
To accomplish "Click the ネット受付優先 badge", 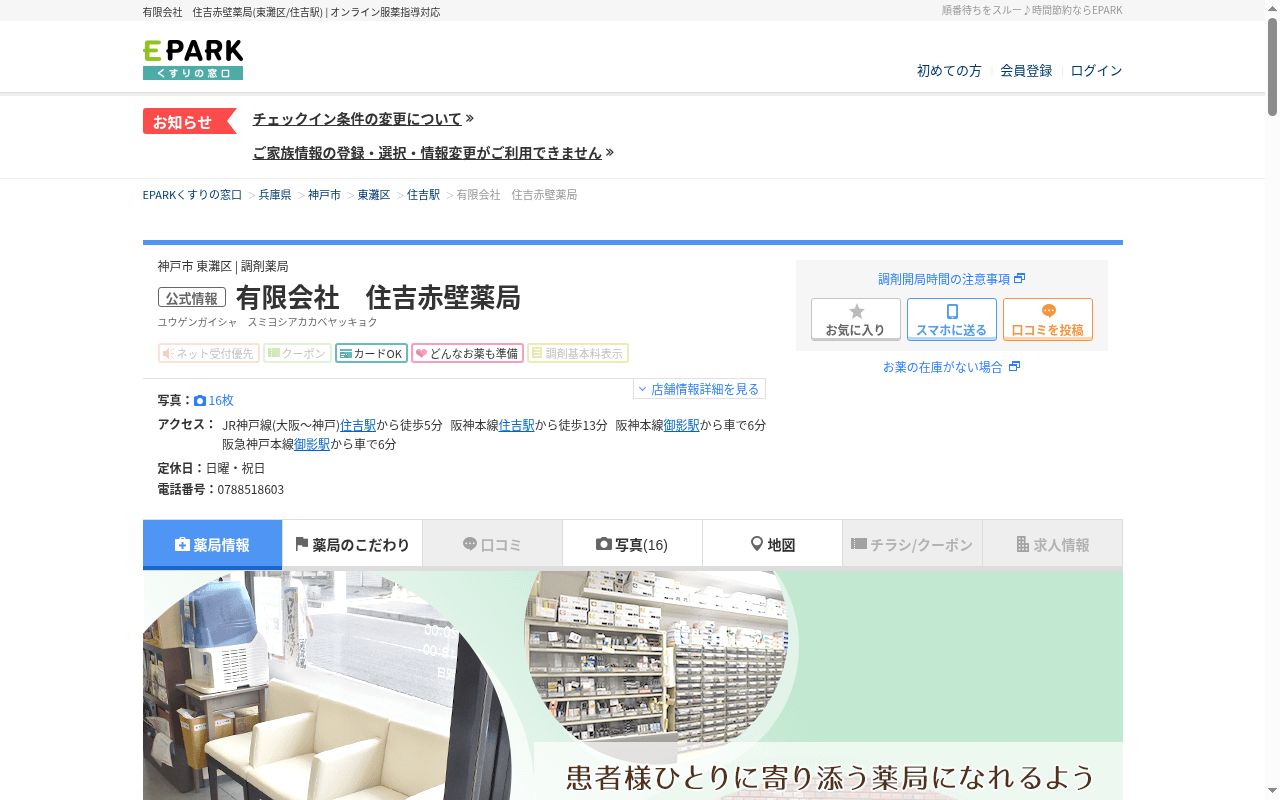I will pos(209,353).
